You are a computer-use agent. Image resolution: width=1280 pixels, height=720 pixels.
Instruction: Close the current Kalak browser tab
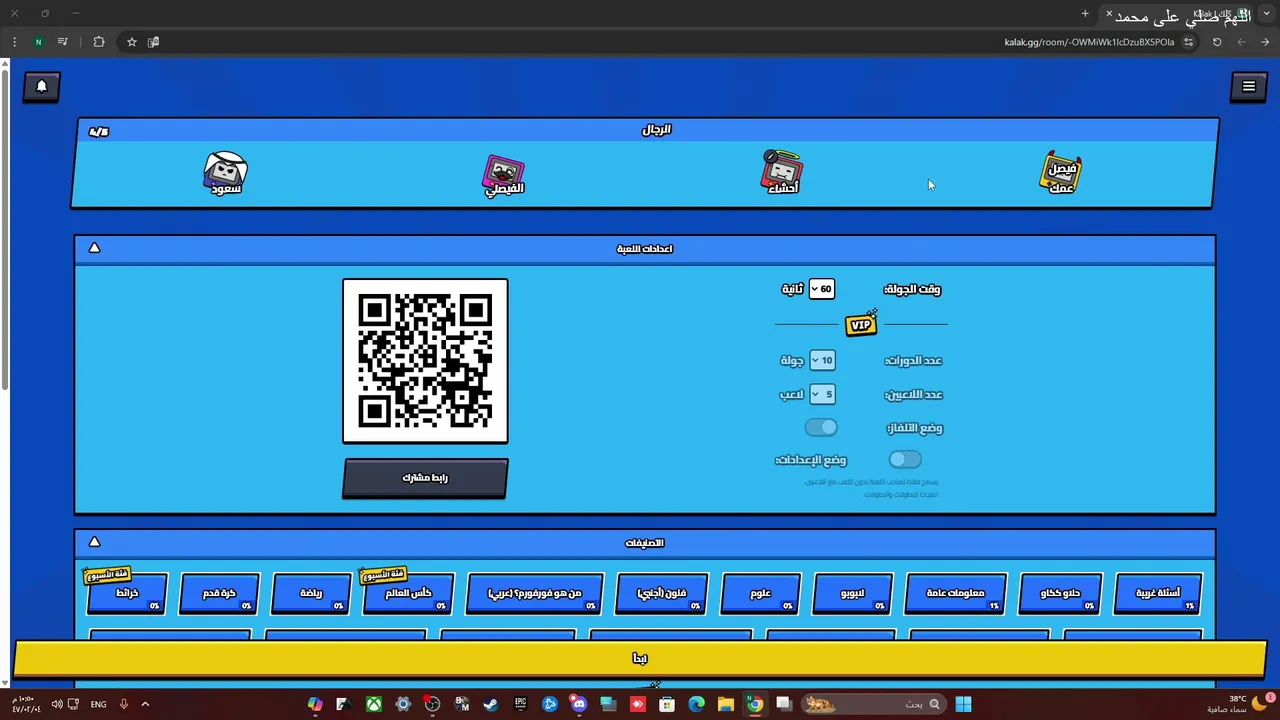pos(1108,13)
